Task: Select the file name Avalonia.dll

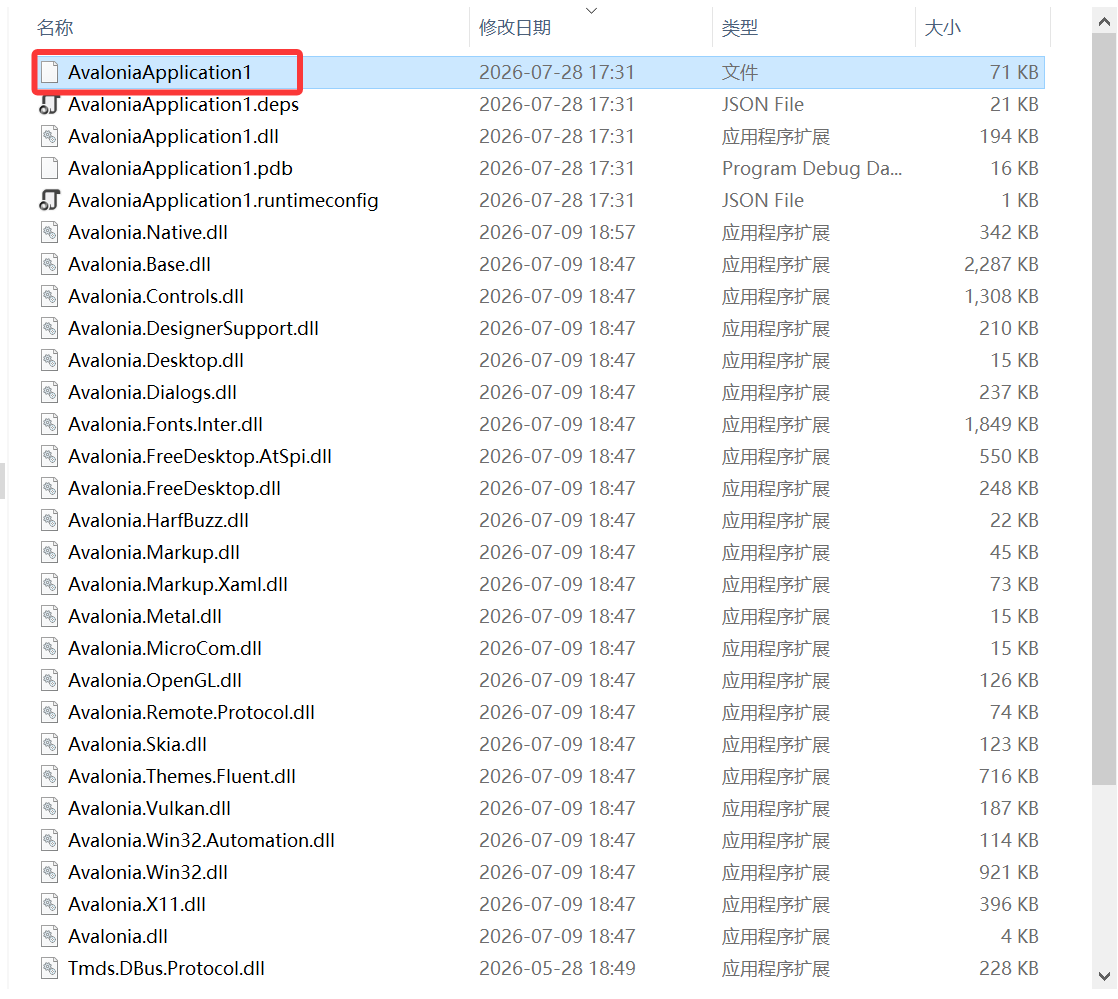Action: 118,937
